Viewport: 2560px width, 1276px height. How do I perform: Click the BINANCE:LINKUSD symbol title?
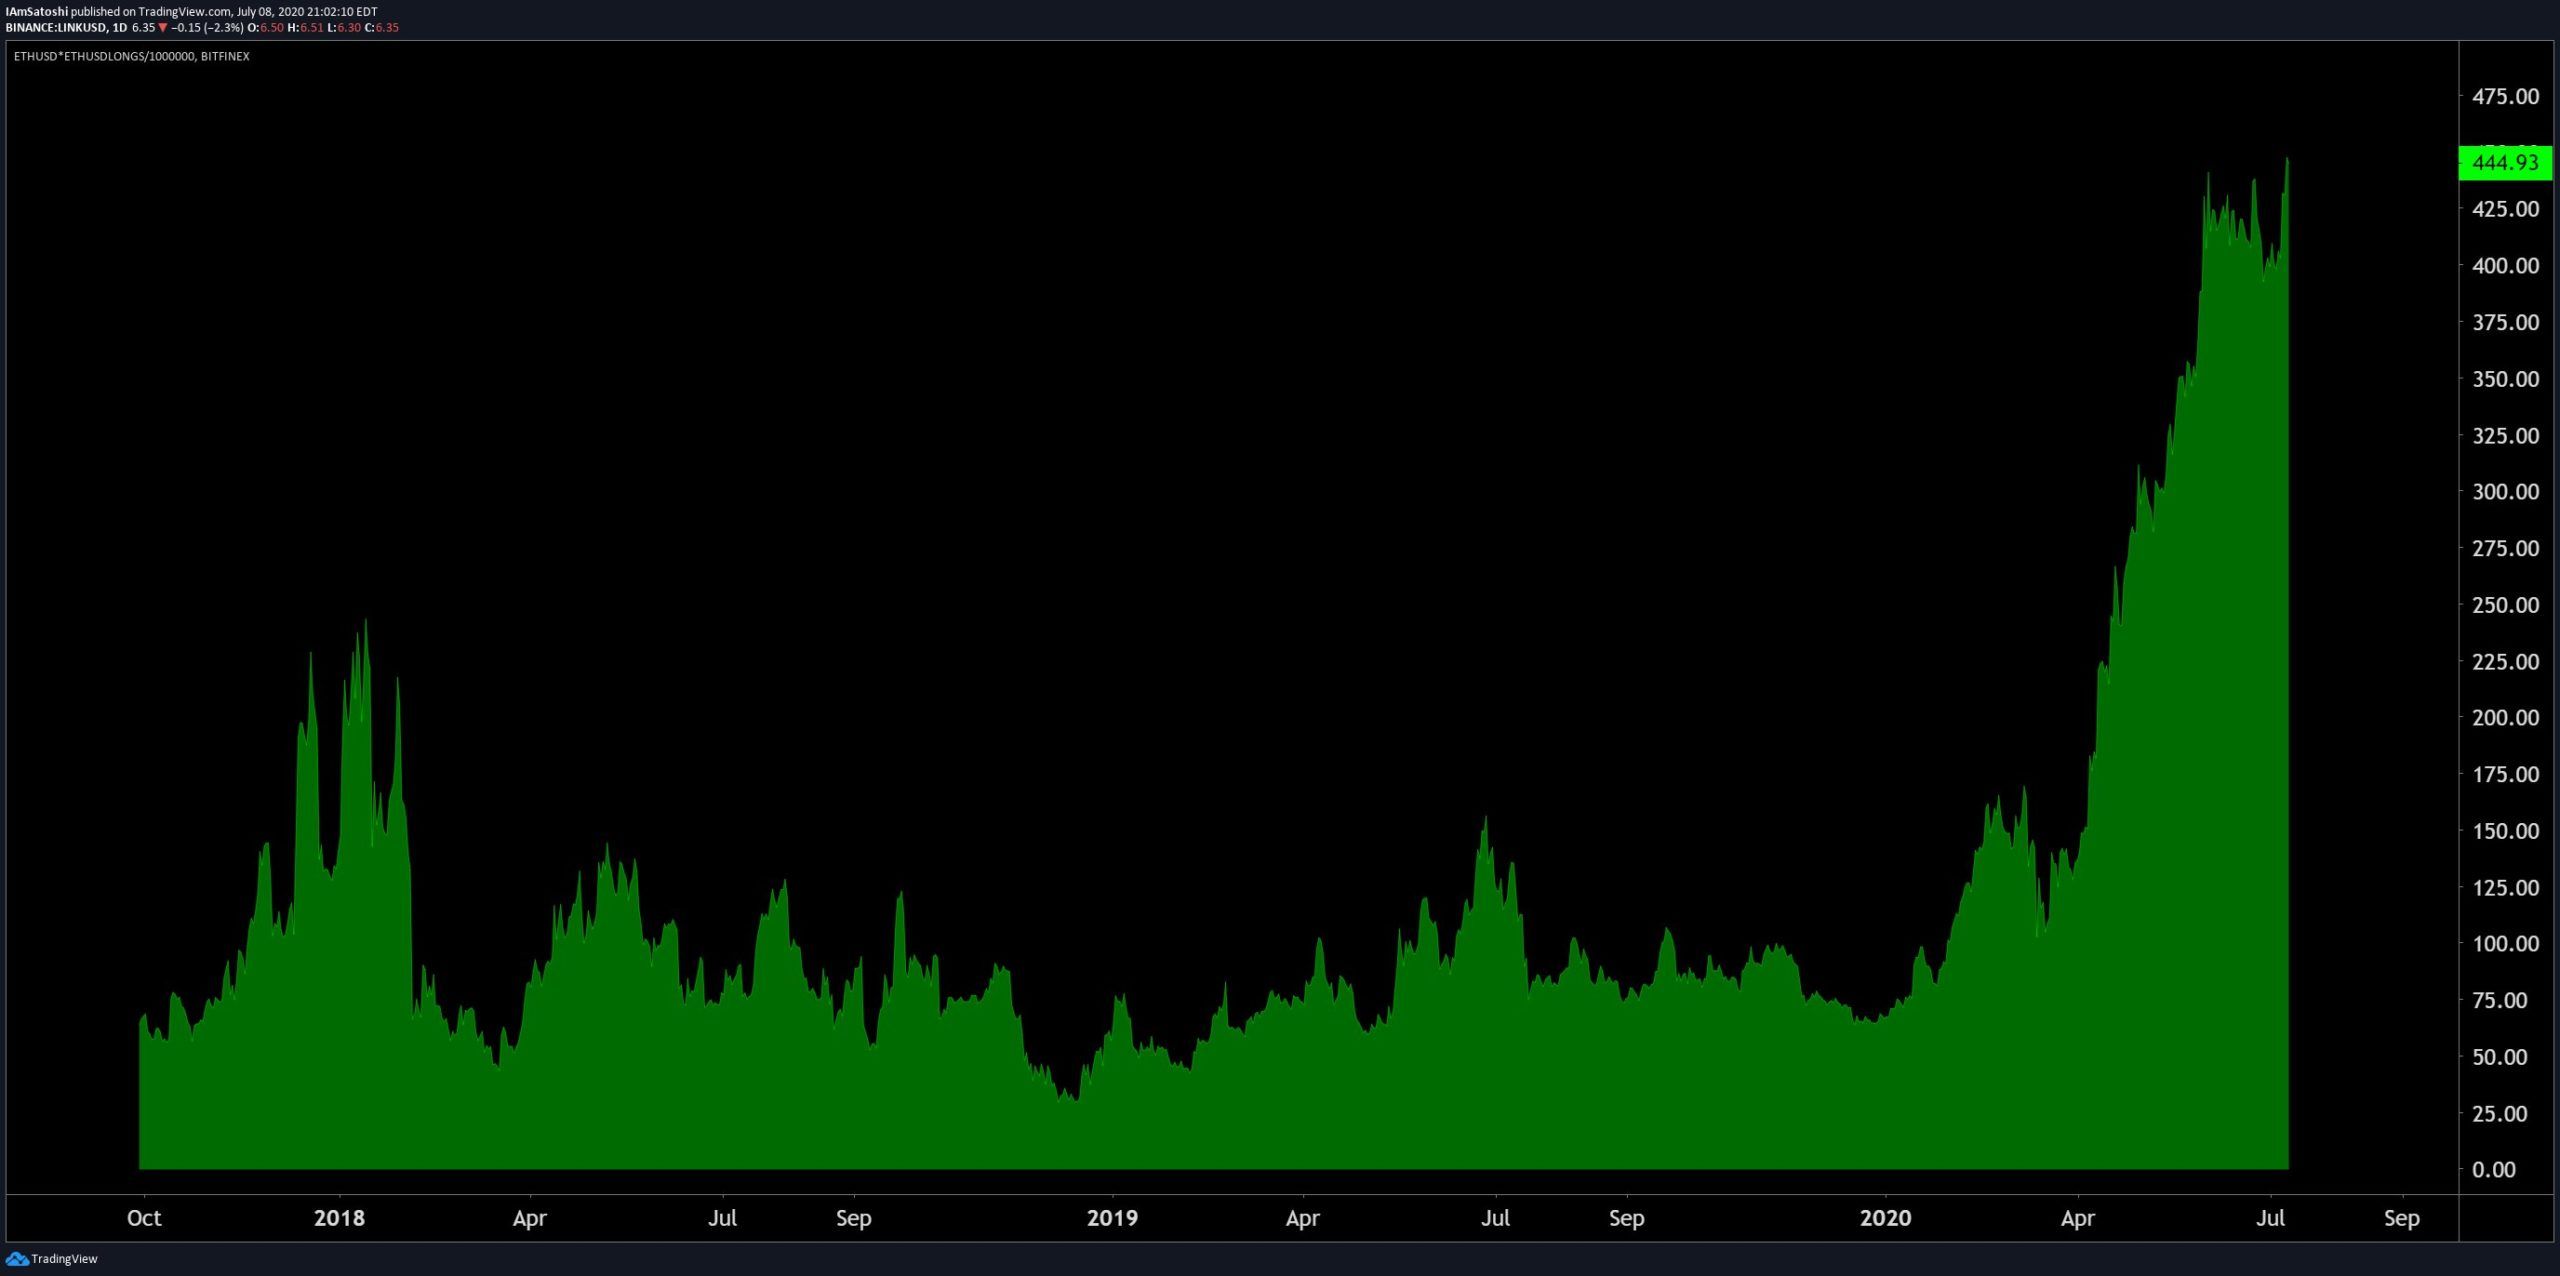click(56, 28)
